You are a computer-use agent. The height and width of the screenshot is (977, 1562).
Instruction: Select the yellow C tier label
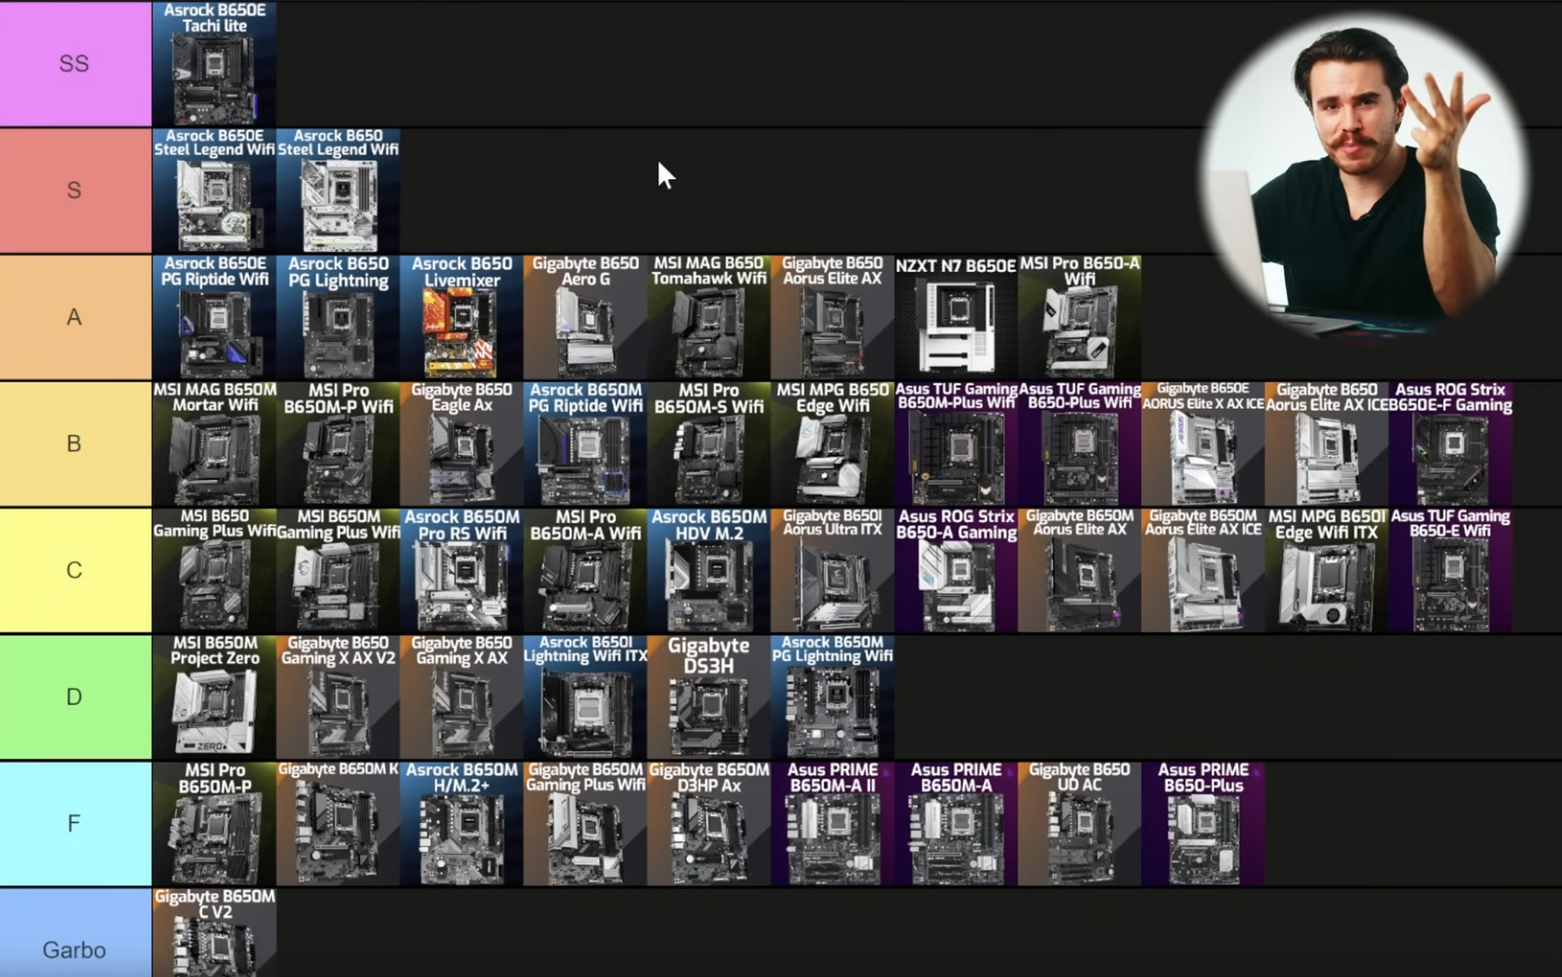click(x=75, y=570)
